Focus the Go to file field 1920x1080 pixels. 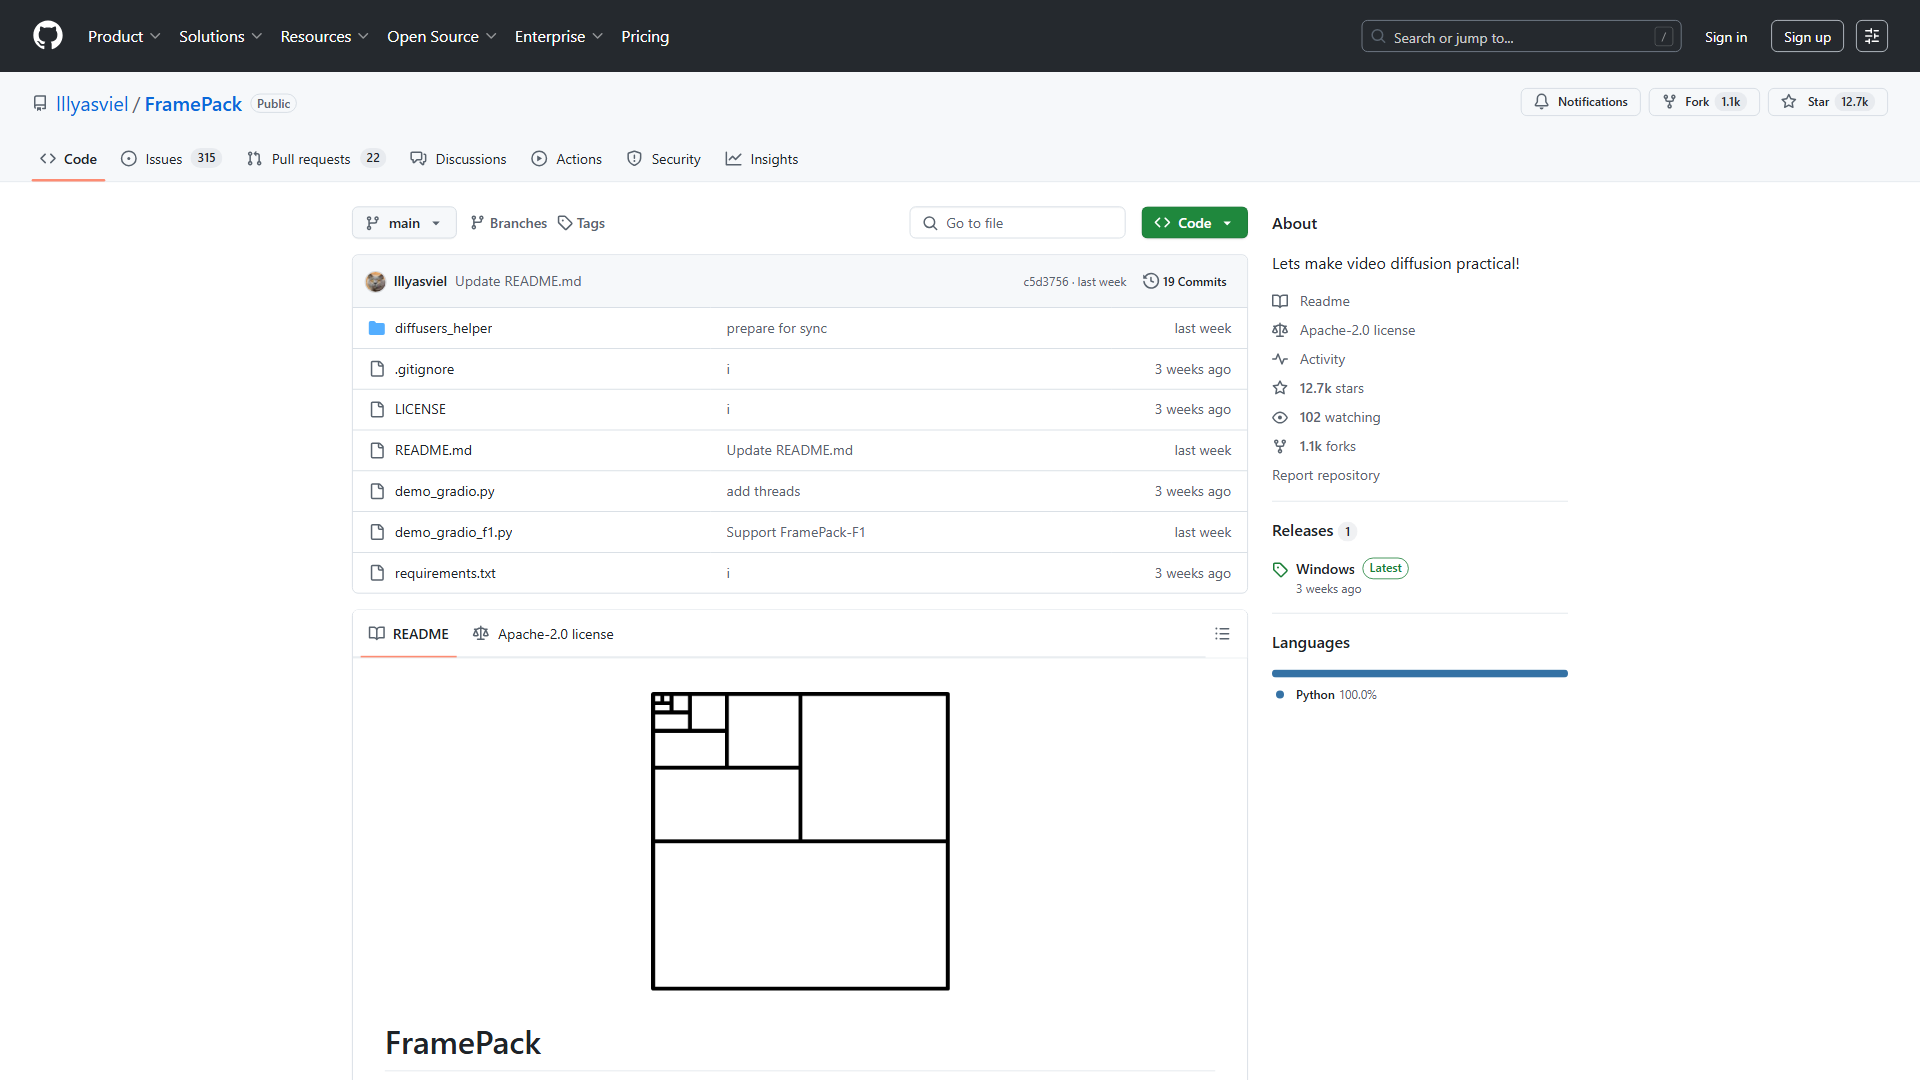pyautogui.click(x=1017, y=223)
